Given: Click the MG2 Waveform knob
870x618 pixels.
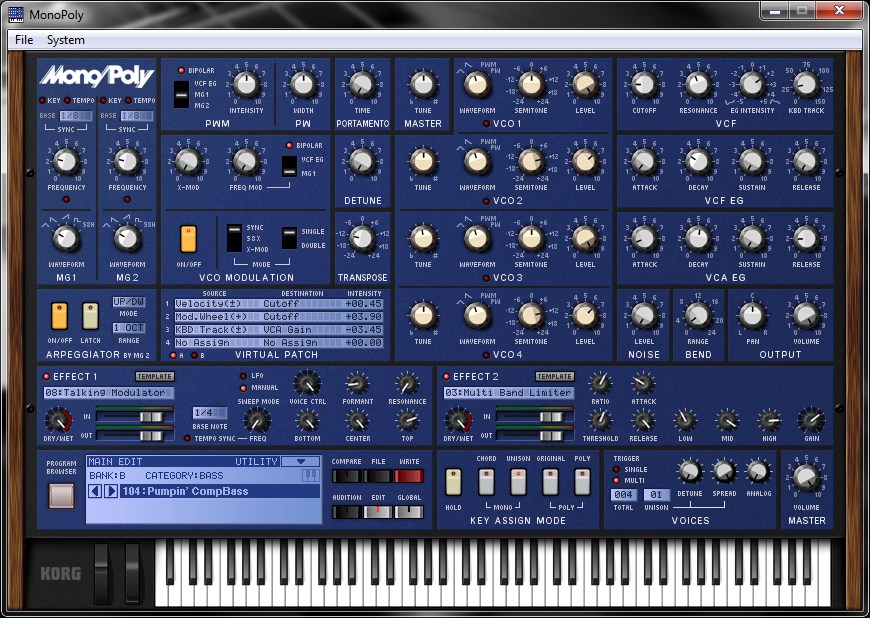Looking at the screenshot, I should point(127,239).
